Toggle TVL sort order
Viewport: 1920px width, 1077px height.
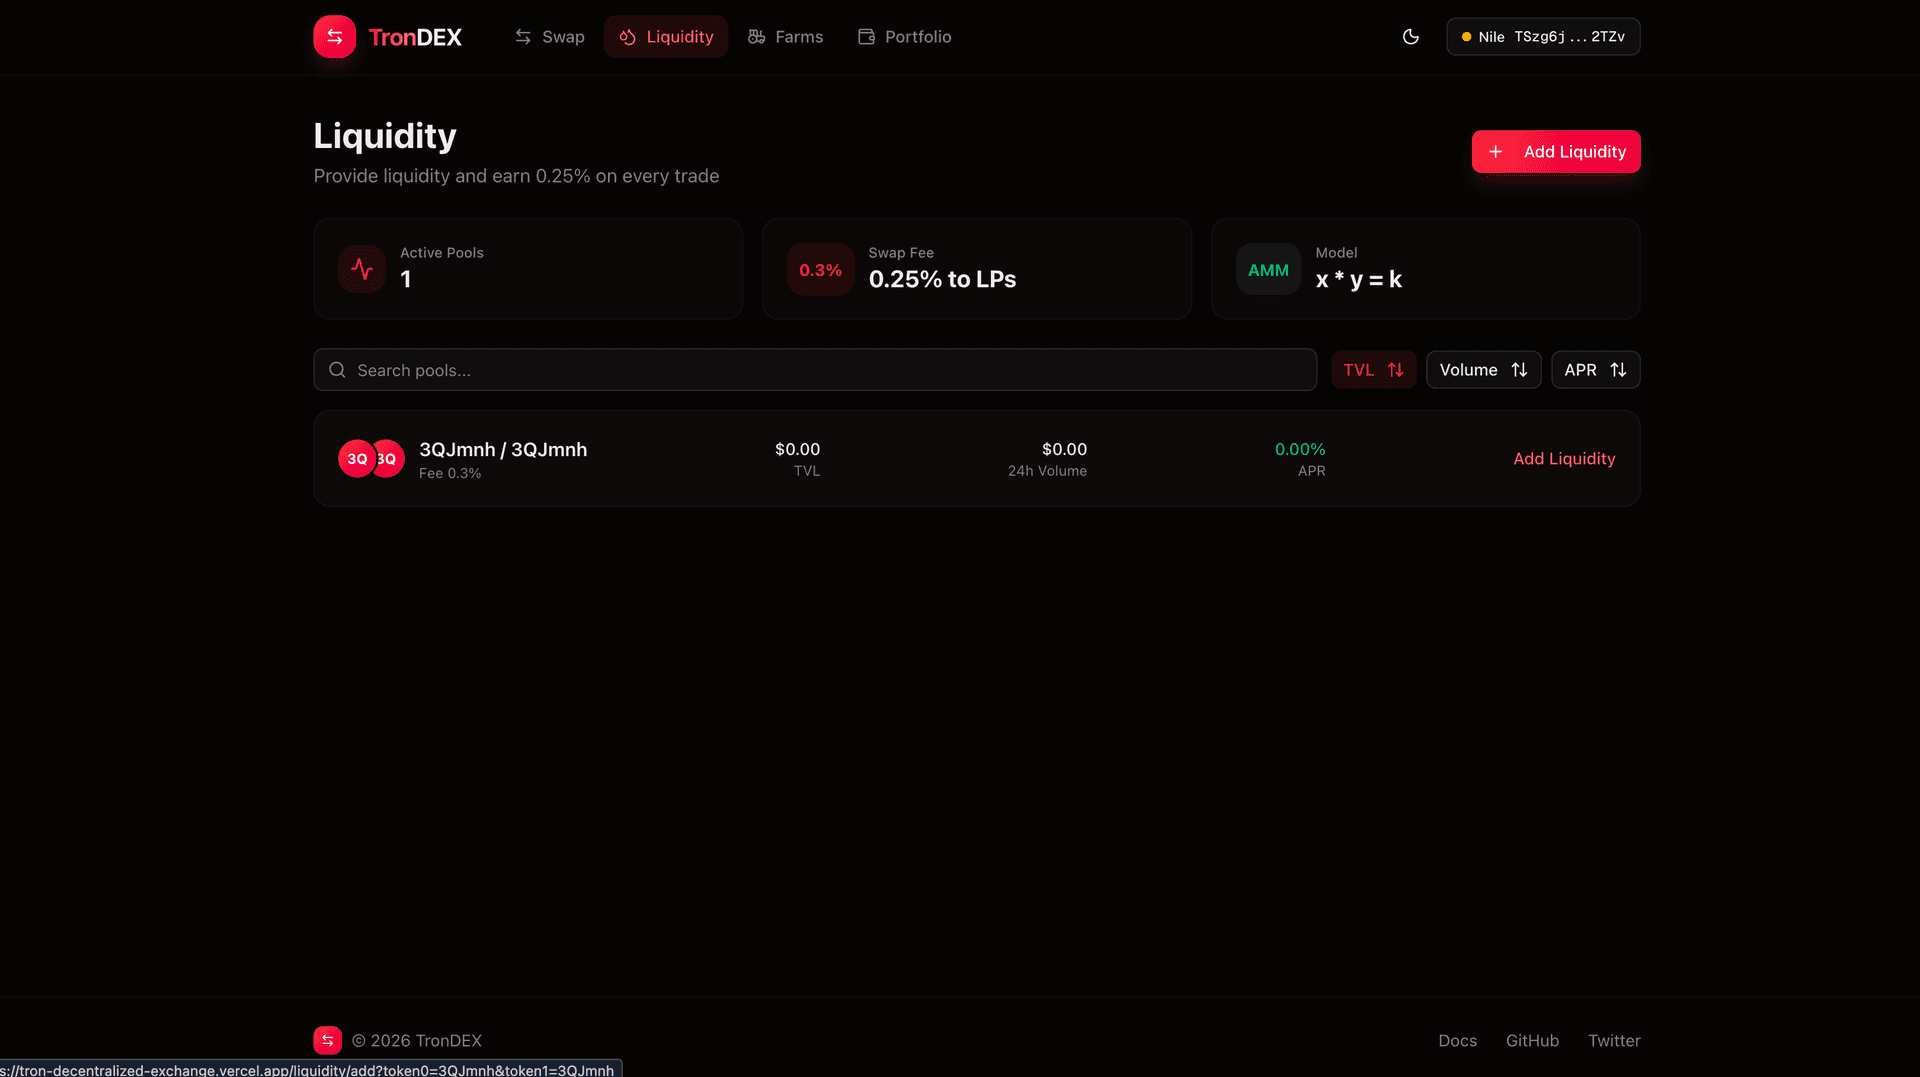1373,370
